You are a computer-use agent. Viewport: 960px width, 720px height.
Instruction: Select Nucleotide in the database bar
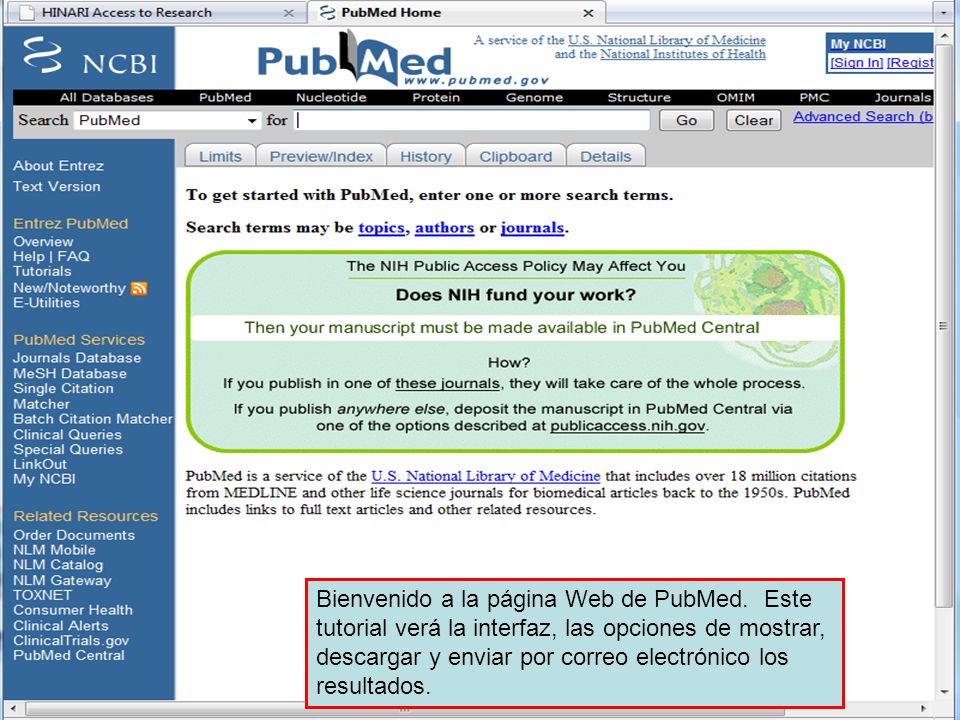331,97
